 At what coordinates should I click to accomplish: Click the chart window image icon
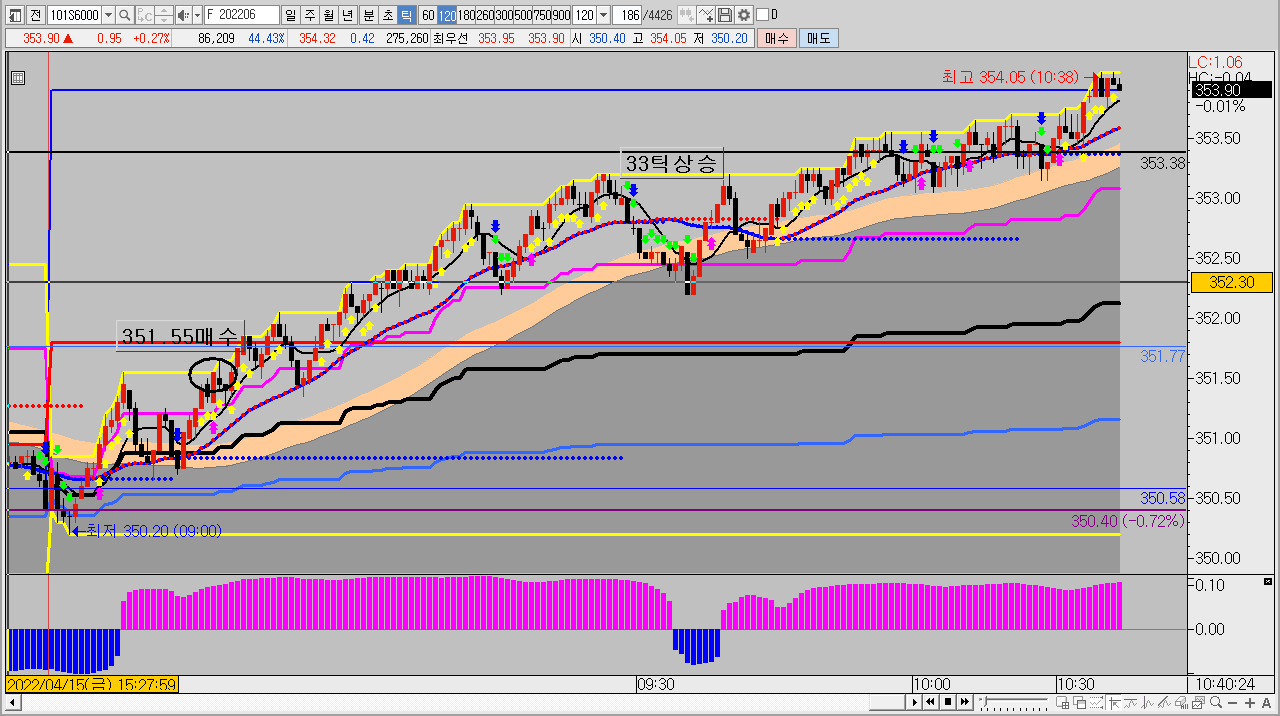[1199, 703]
